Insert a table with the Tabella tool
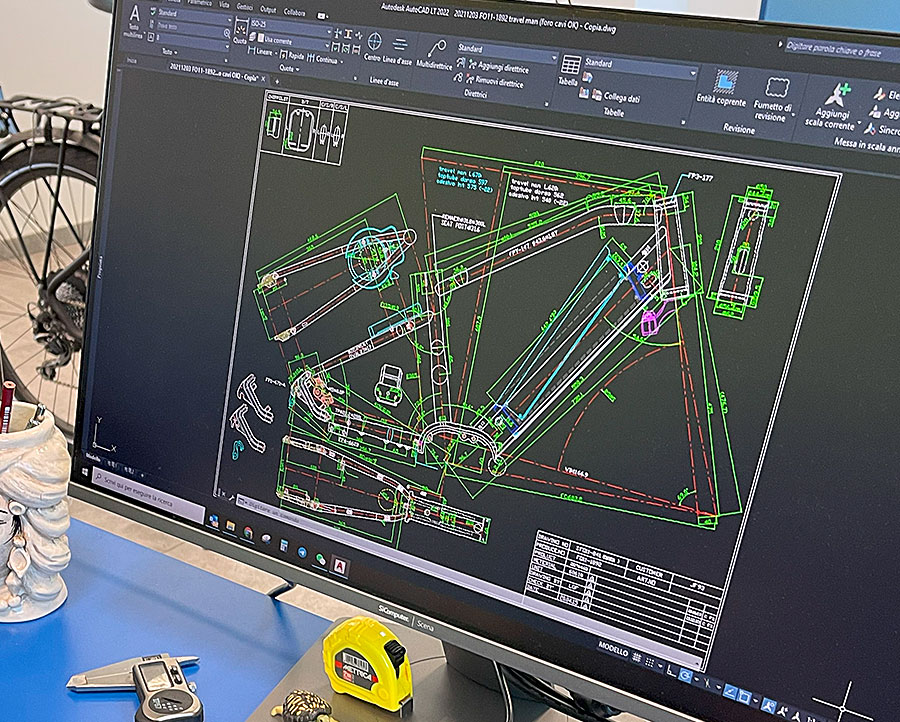This screenshot has width=900, height=722. [x=569, y=71]
